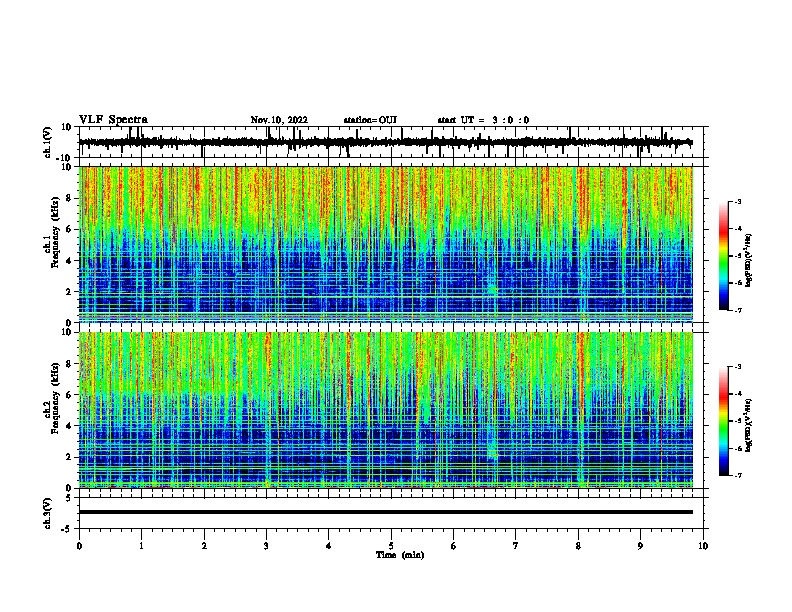
Task: Click the ch.1 colorbar scale
Action: (x=723, y=256)
